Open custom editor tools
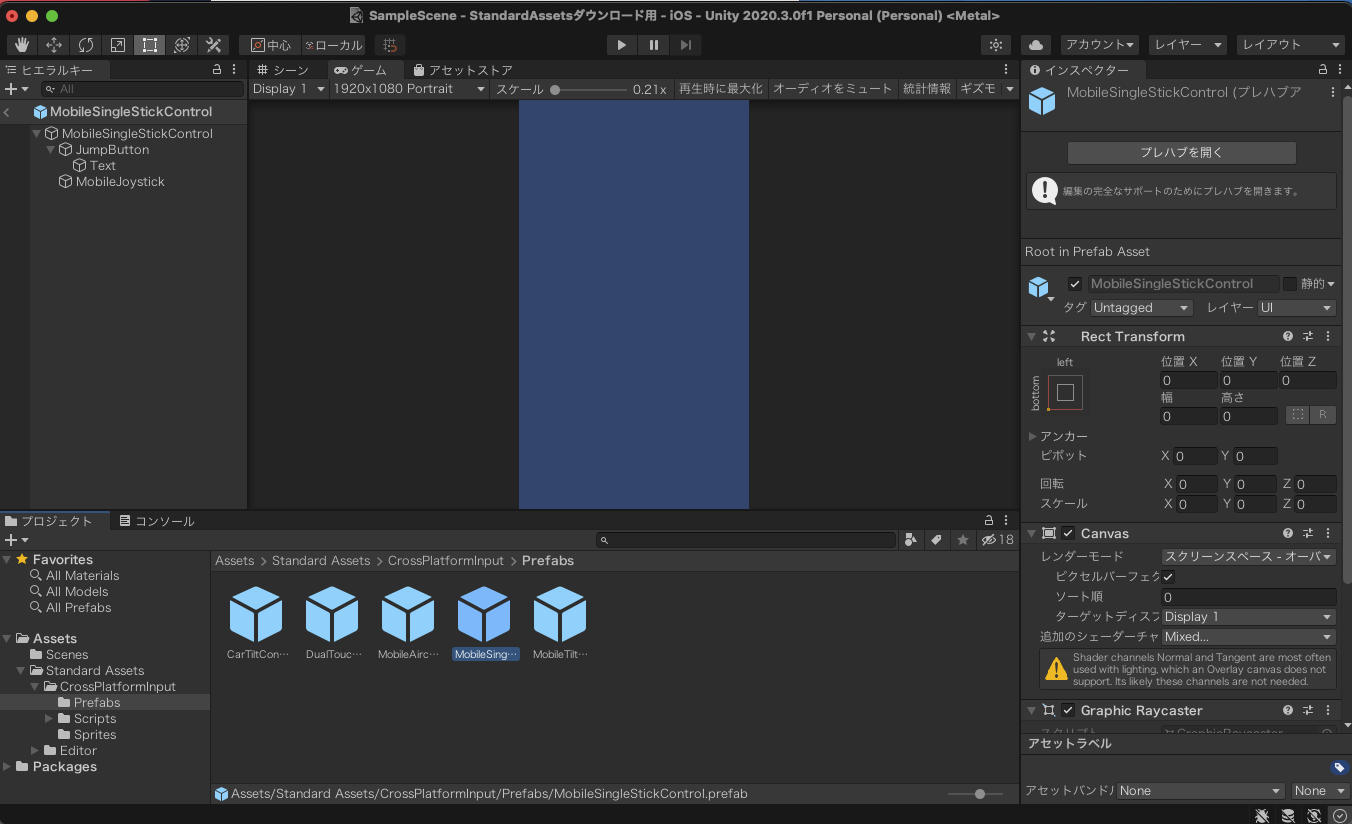Screen dimensions: 1352x824 [x=213, y=45]
